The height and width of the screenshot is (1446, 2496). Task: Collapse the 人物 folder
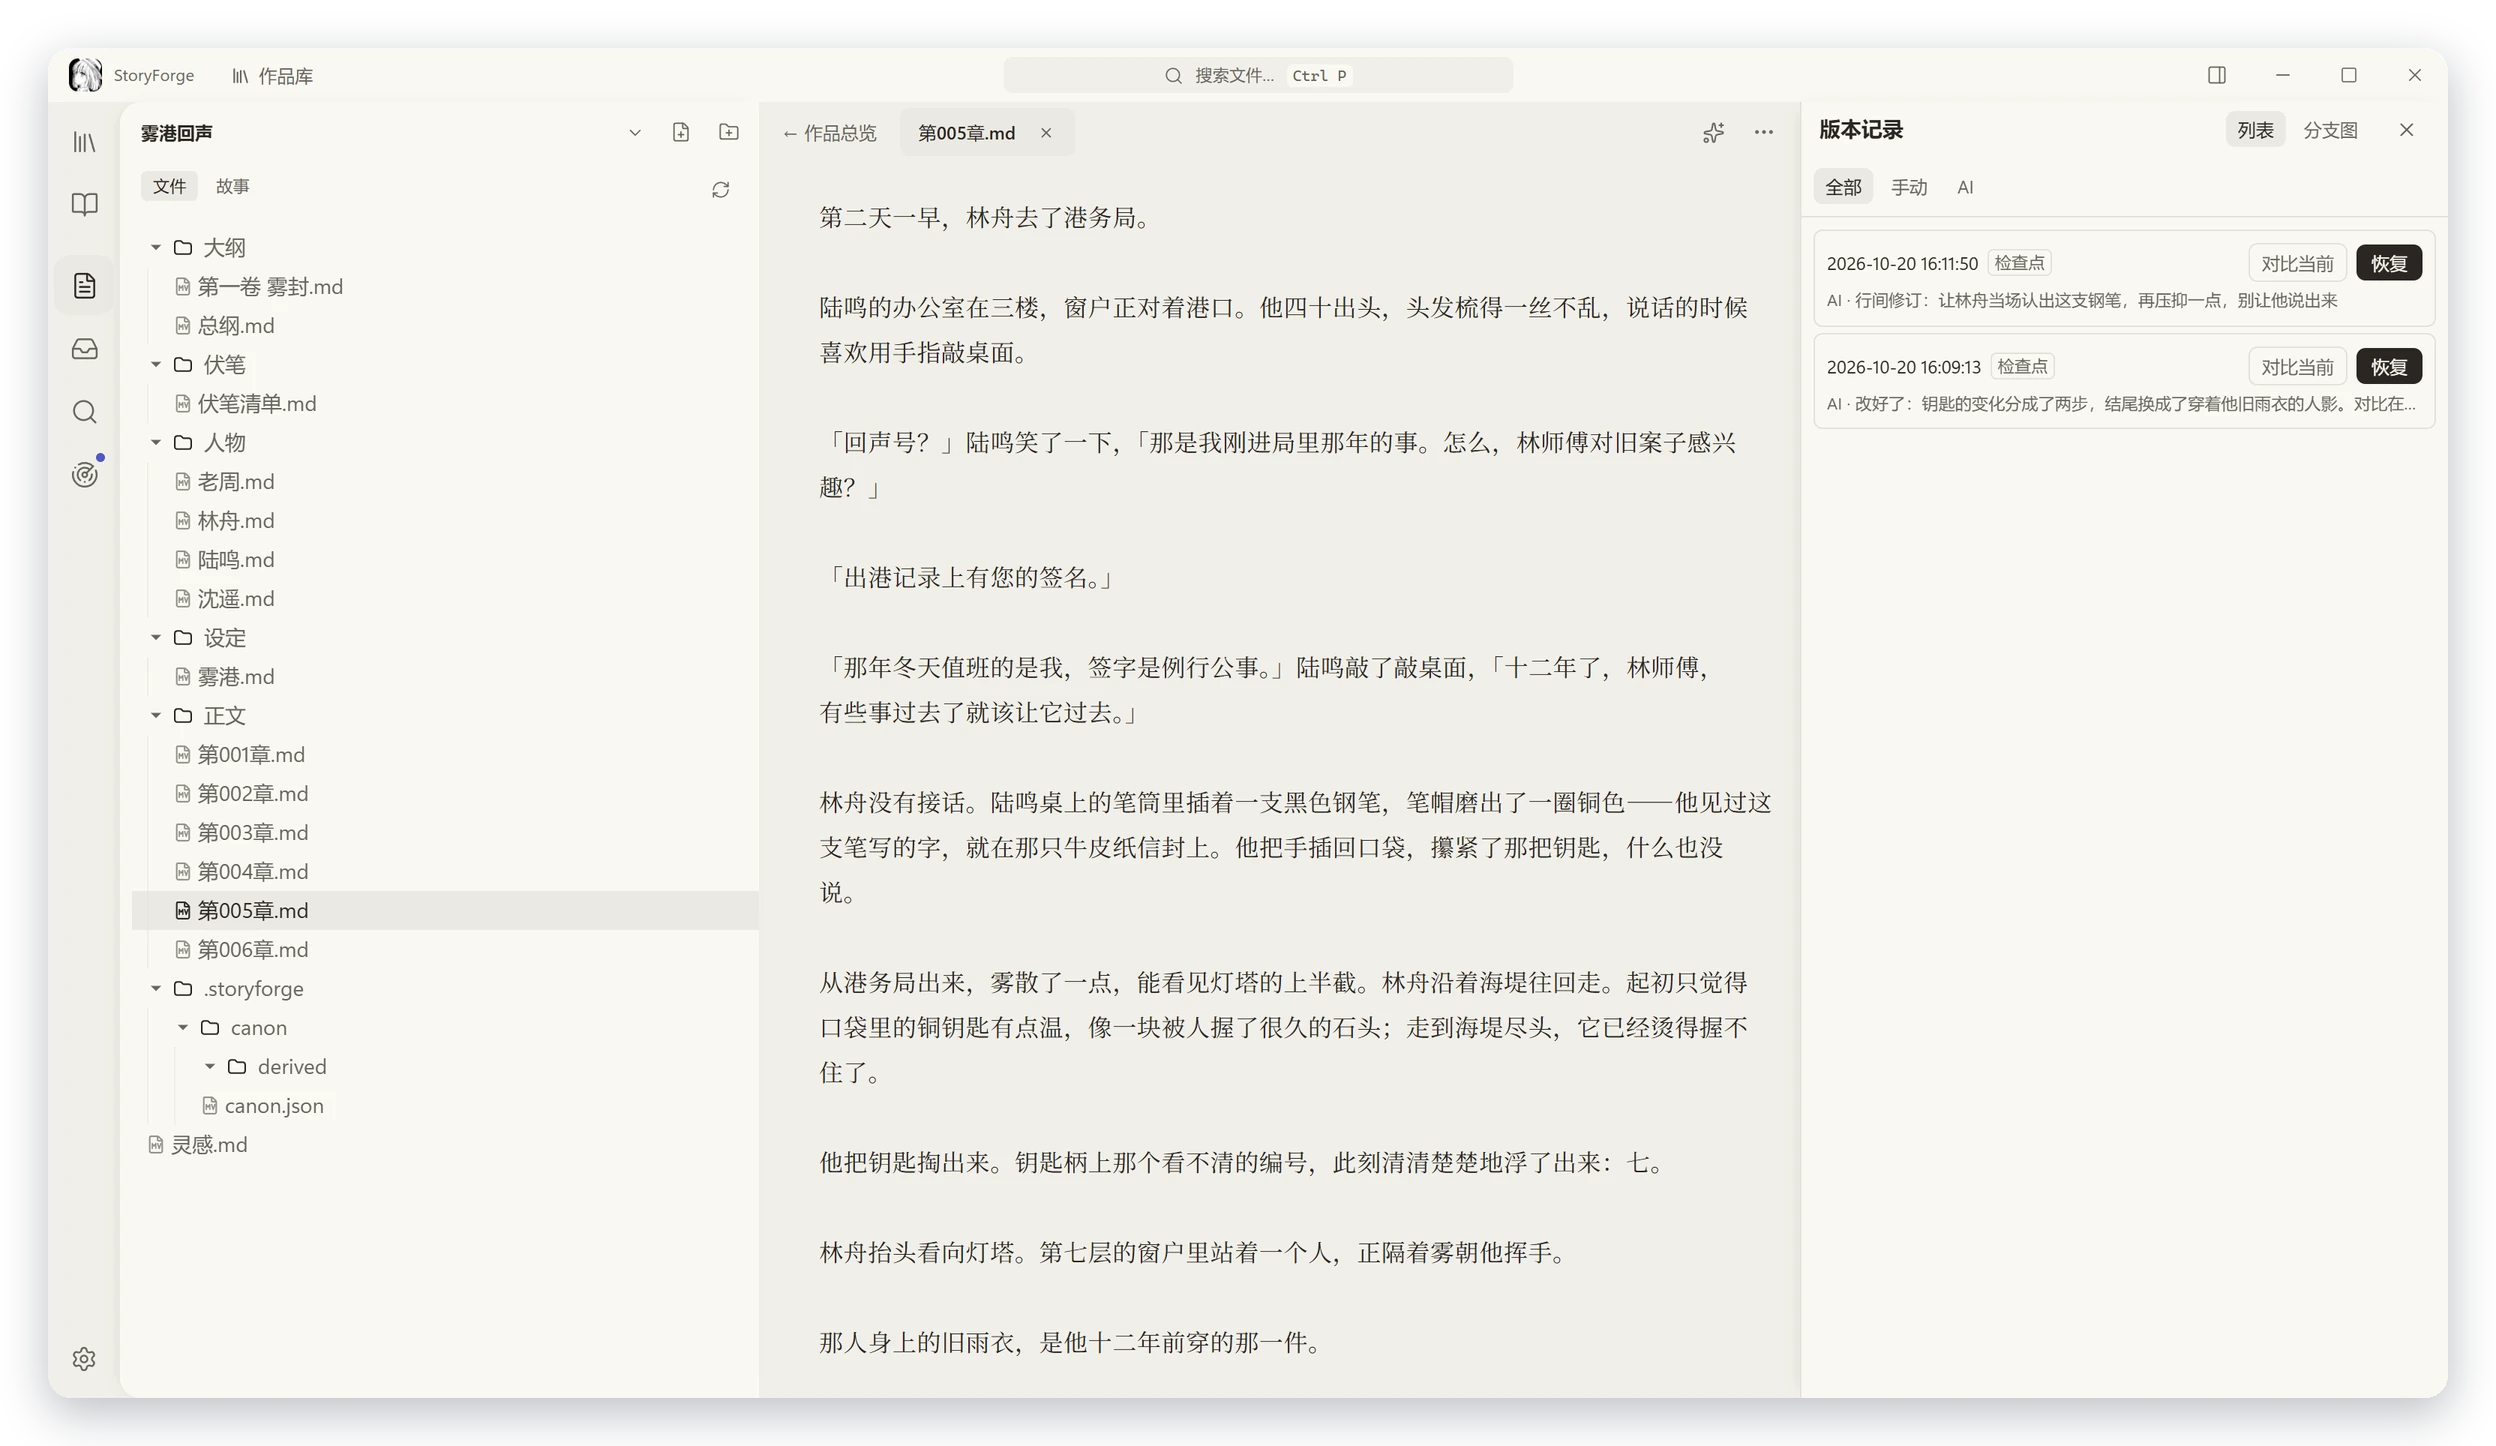(x=156, y=442)
